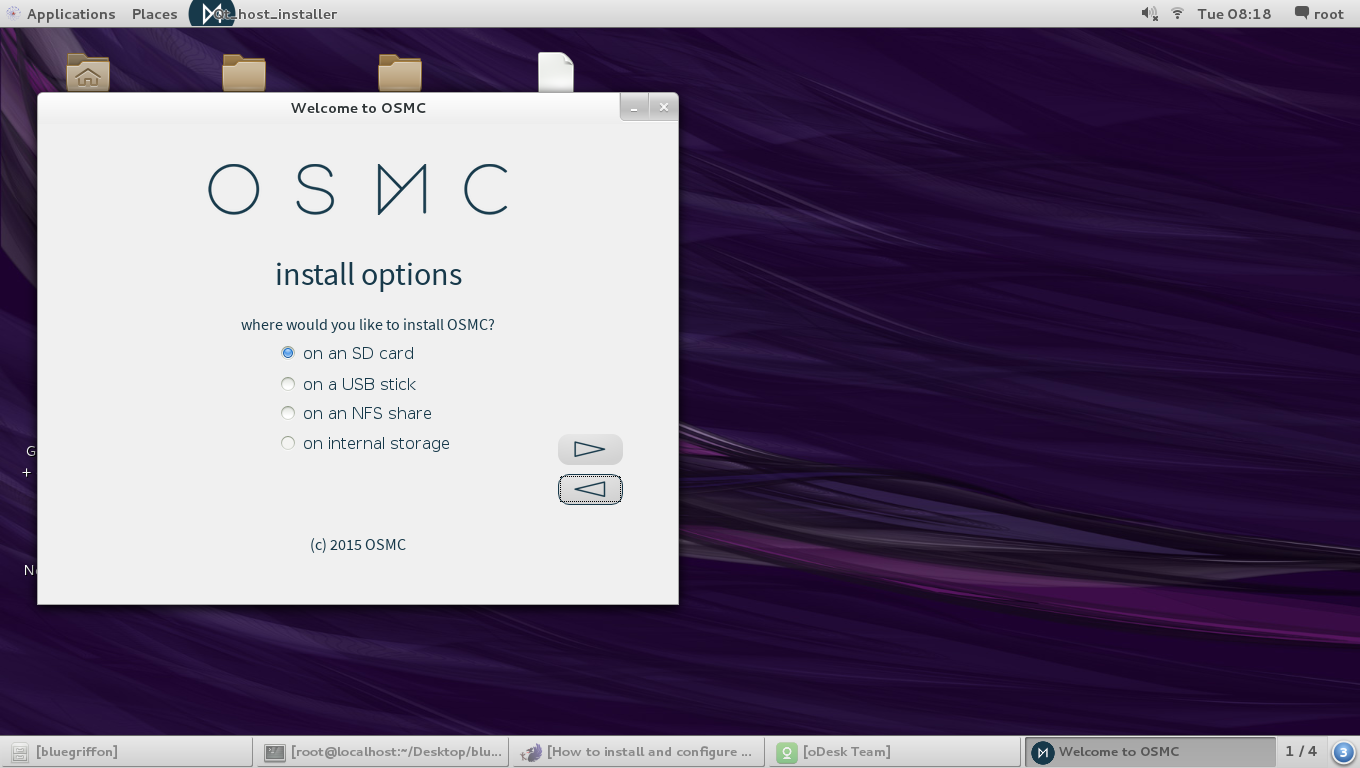Select the third folder icon on desktop
The image size is (1360, 768).
point(400,73)
